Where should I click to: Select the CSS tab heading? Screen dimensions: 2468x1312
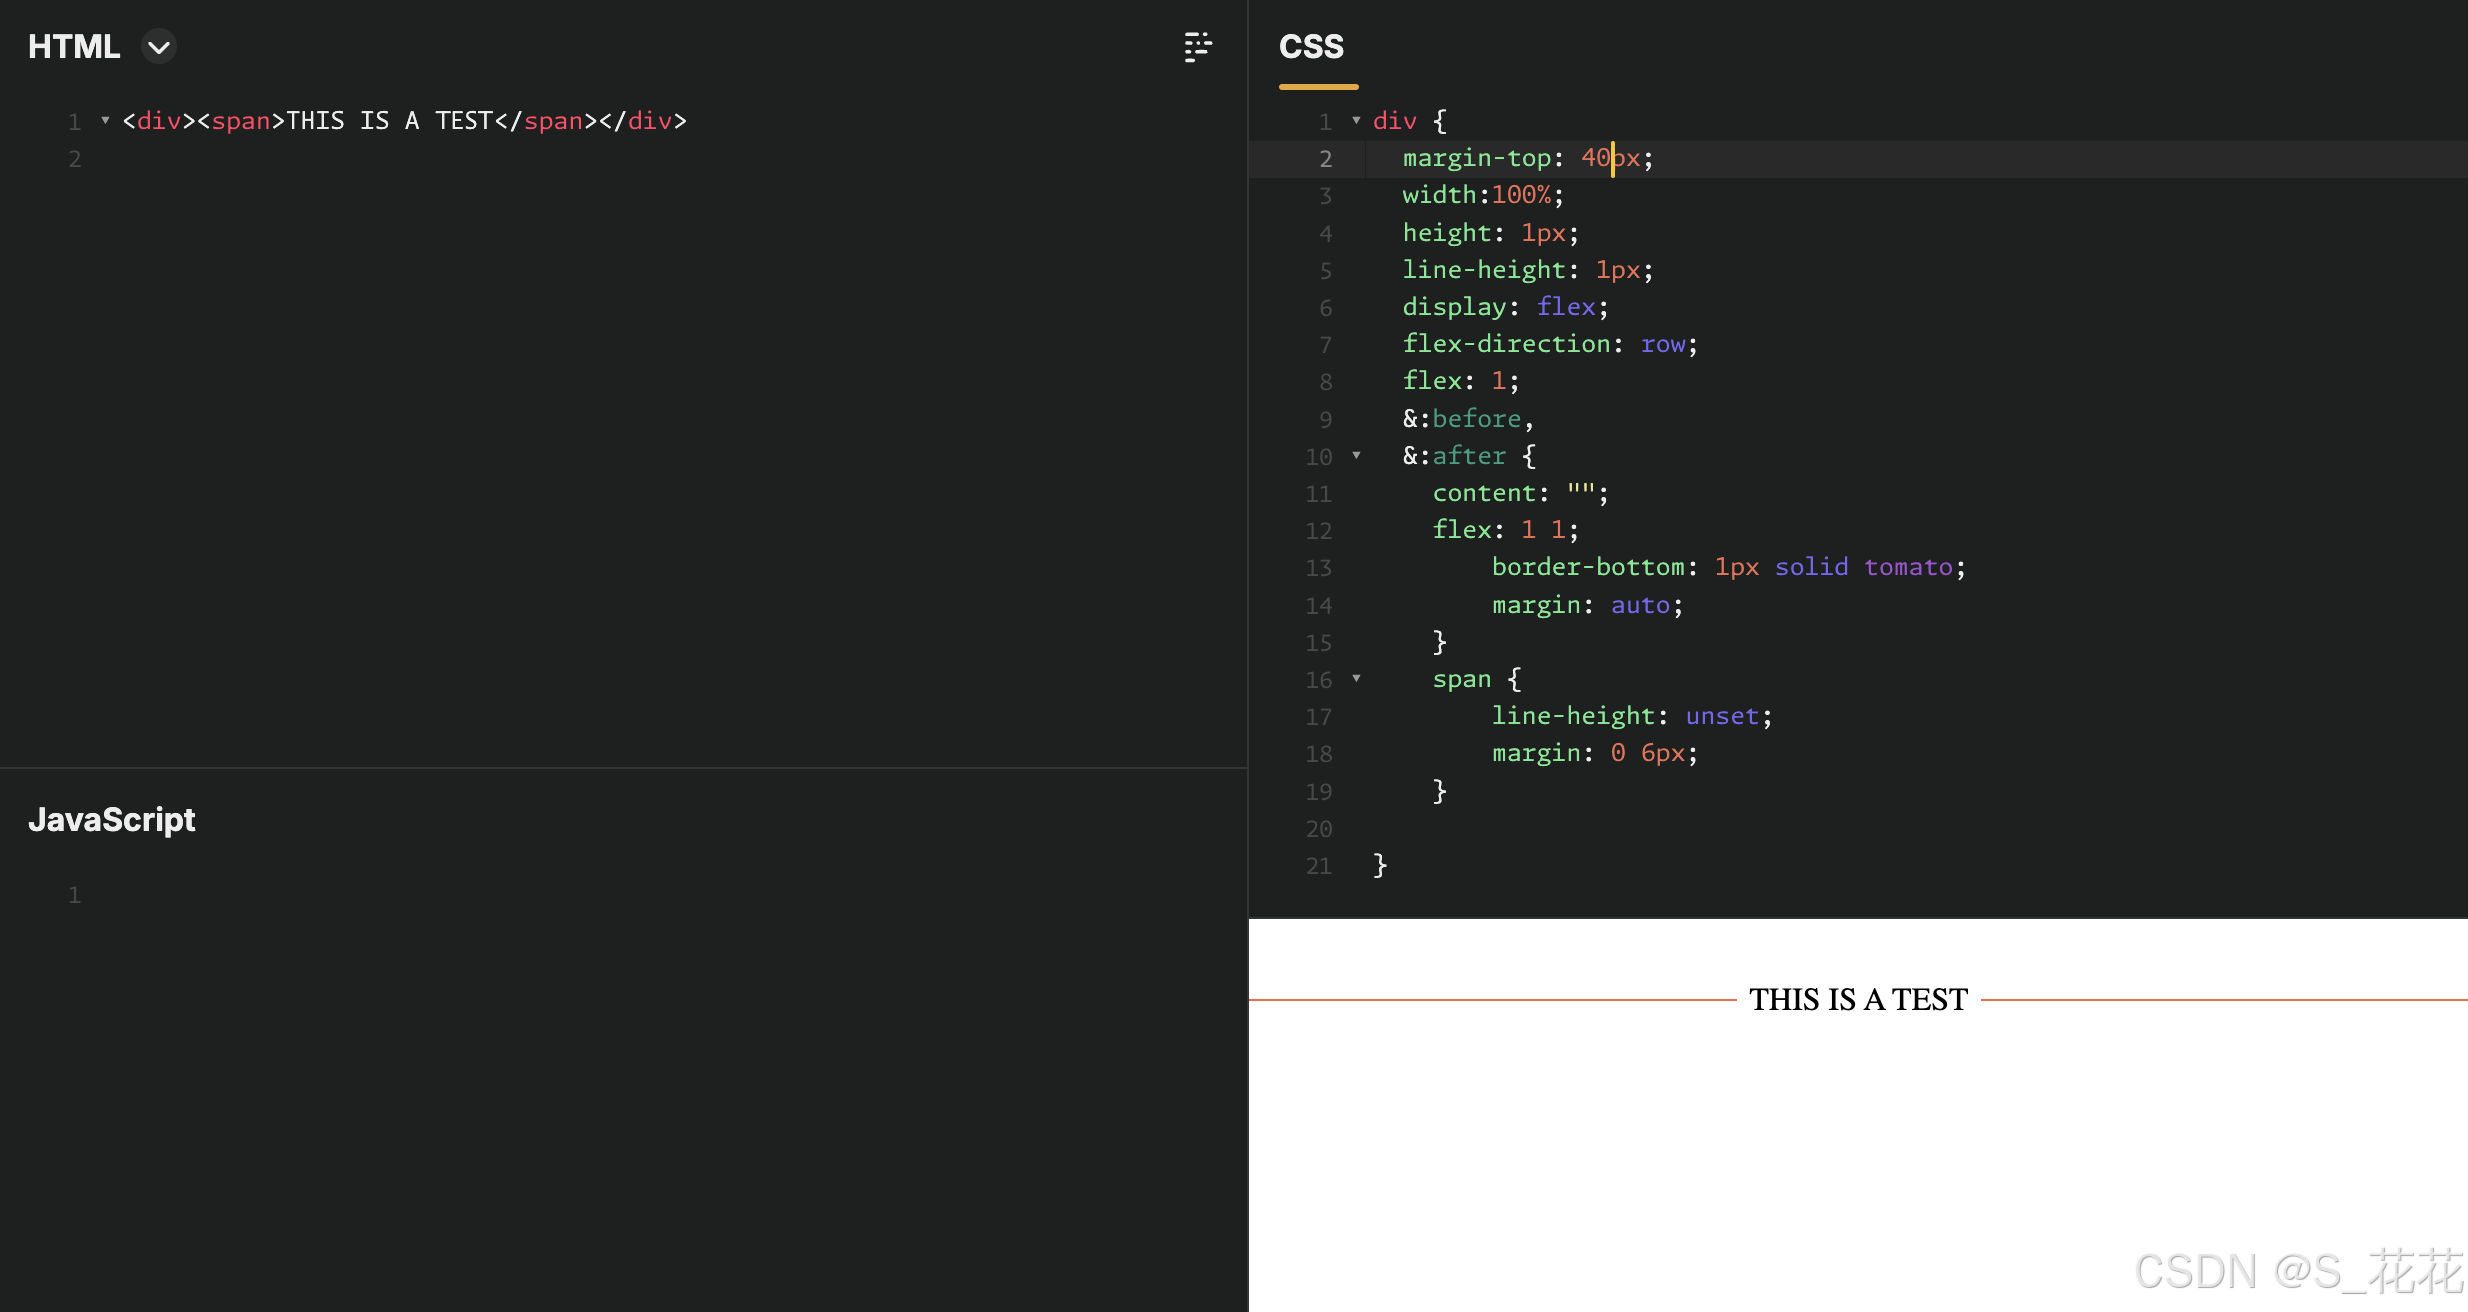click(1311, 47)
